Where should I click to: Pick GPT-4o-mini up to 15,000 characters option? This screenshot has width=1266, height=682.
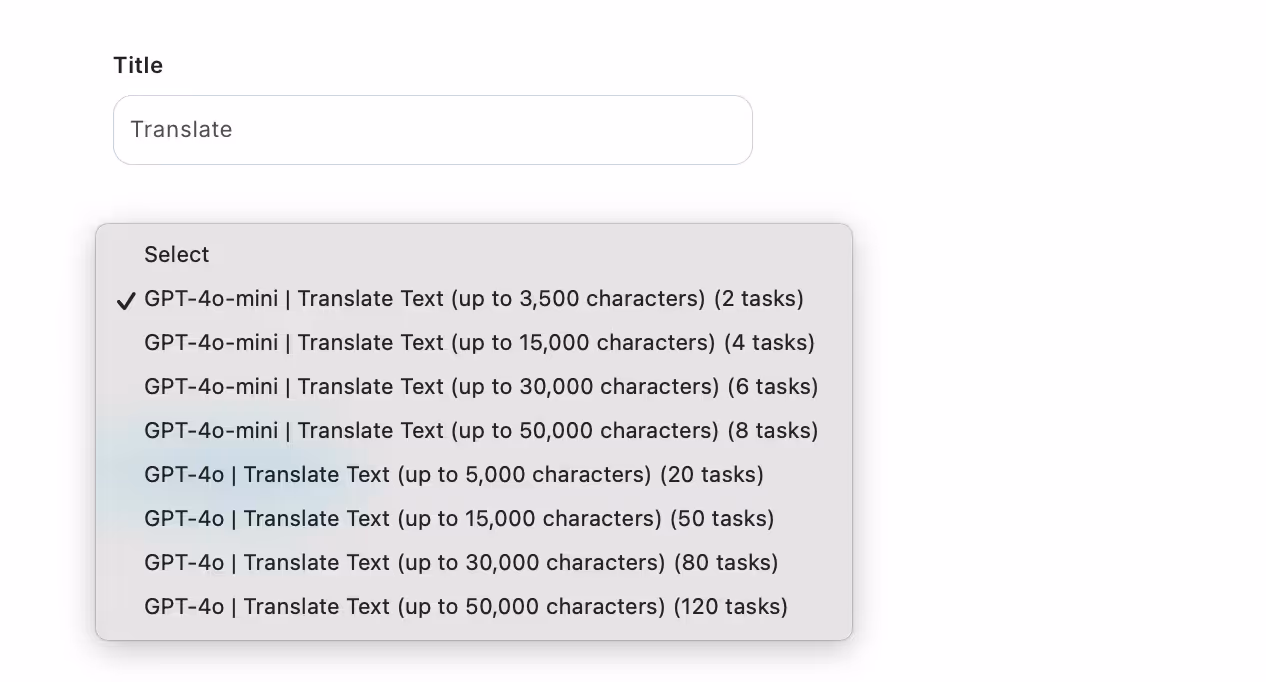pyautogui.click(x=474, y=343)
